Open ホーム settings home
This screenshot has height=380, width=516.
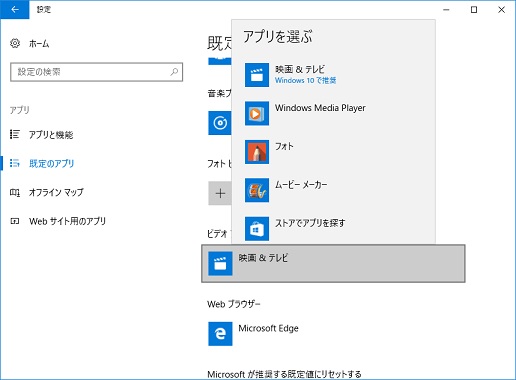point(39,44)
